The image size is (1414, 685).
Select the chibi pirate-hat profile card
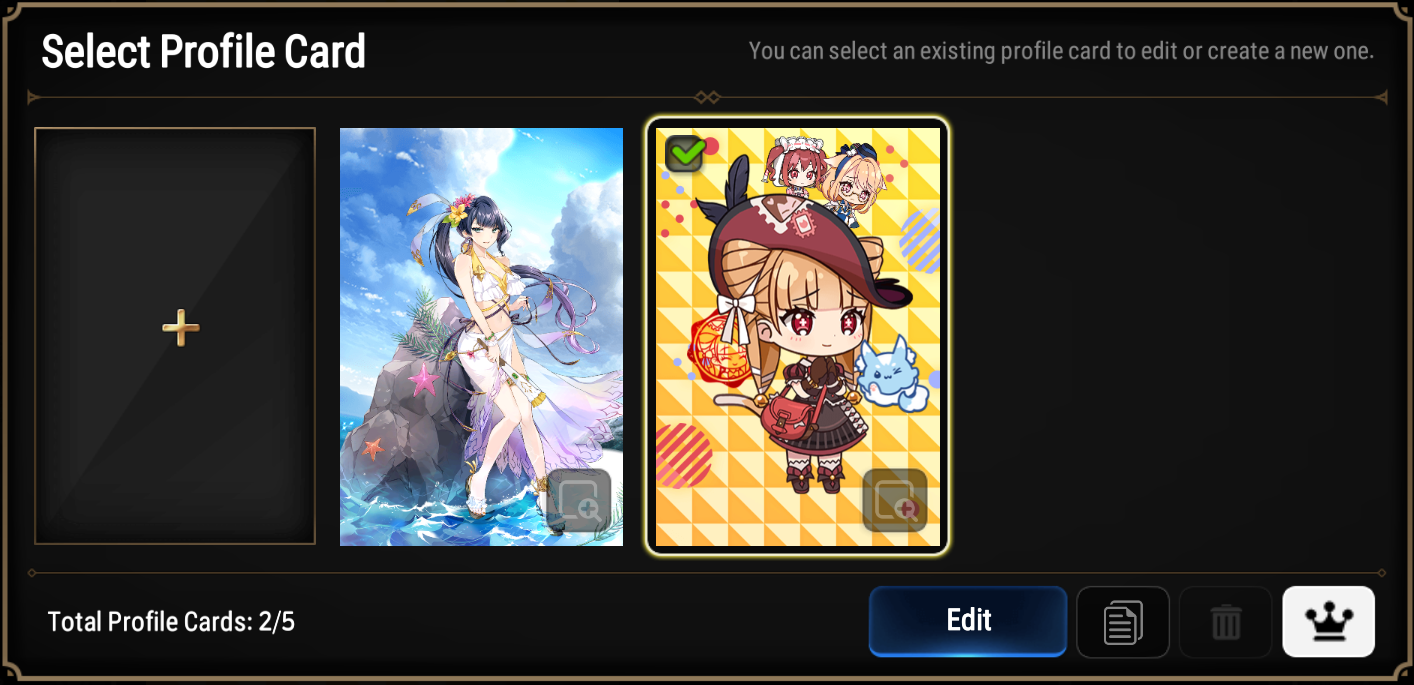pyautogui.click(x=798, y=337)
